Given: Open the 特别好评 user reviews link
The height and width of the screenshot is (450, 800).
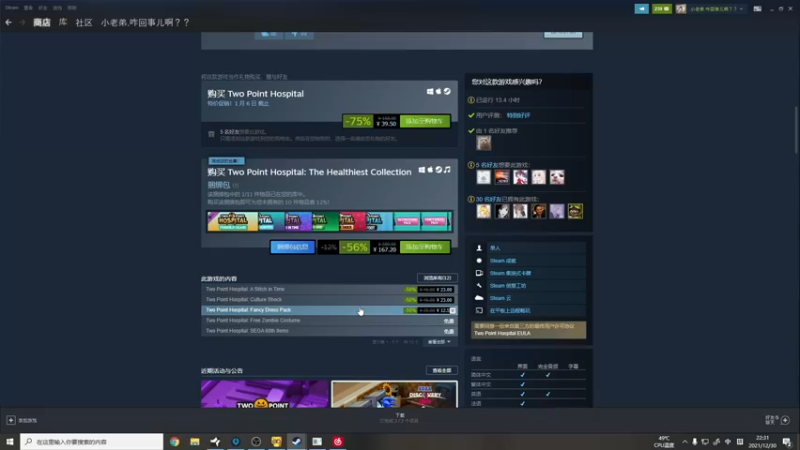Looking at the screenshot, I should tap(518, 115).
